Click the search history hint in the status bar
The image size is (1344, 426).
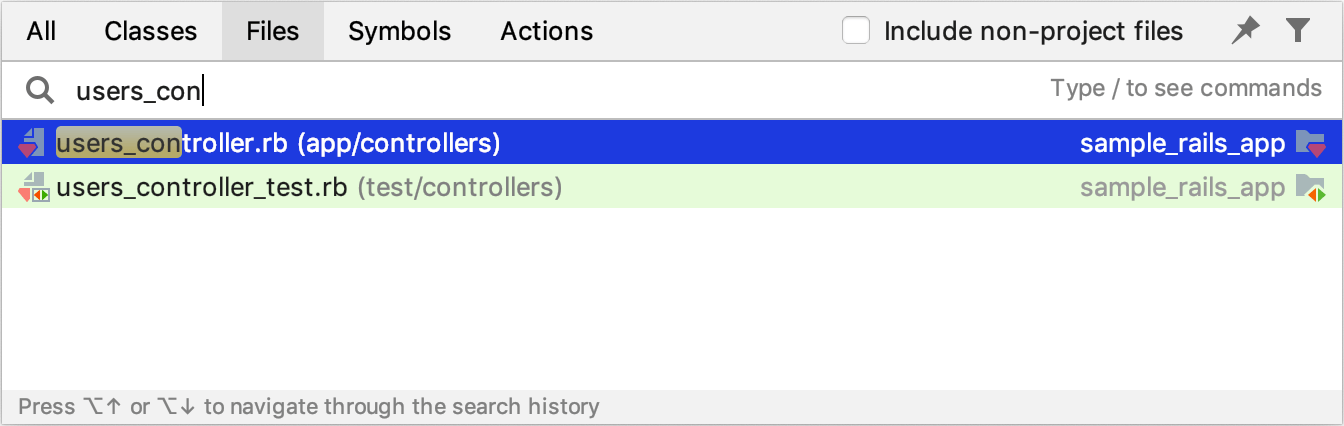click(x=309, y=407)
